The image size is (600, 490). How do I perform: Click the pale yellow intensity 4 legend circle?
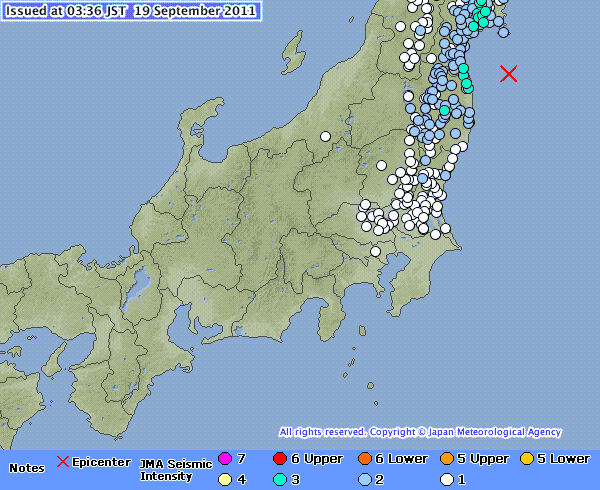pos(225,479)
